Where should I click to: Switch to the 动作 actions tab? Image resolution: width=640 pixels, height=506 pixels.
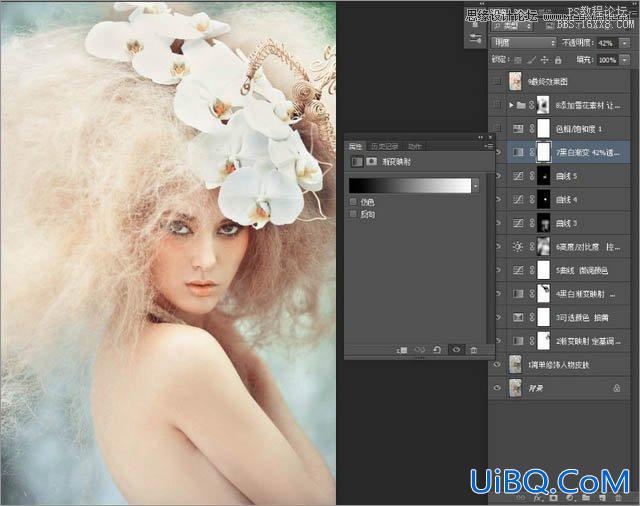tap(414, 146)
